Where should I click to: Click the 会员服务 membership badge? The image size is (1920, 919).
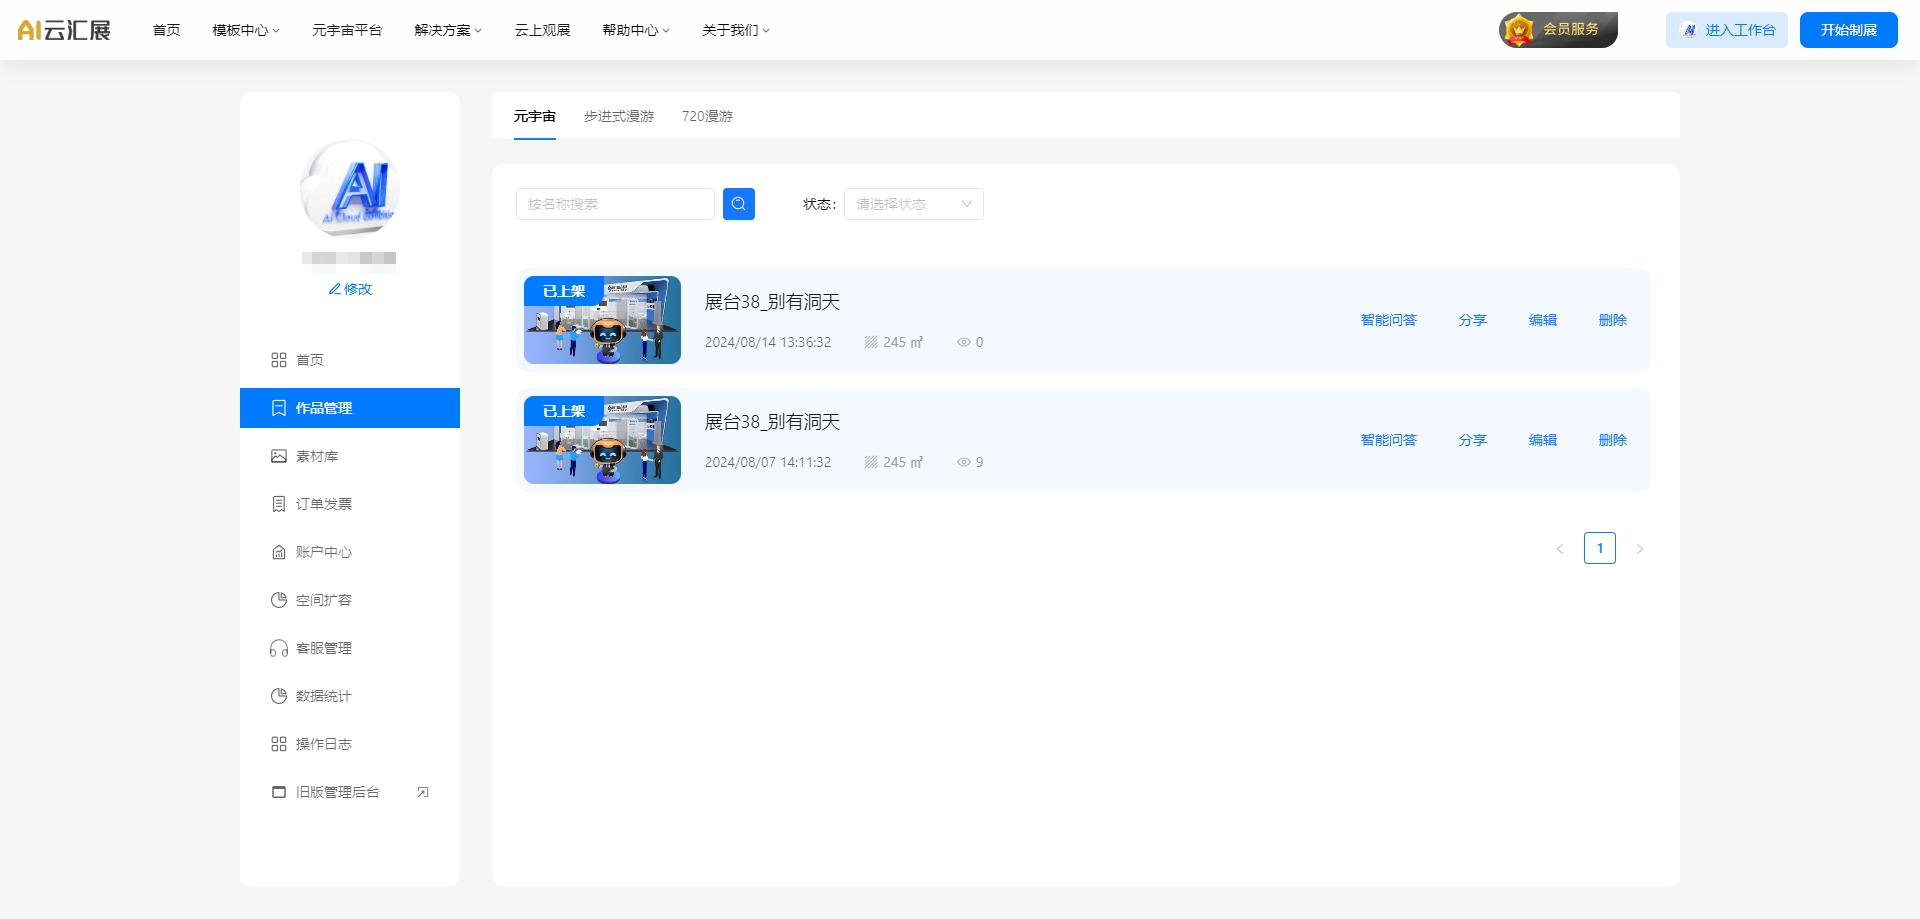pyautogui.click(x=1558, y=30)
